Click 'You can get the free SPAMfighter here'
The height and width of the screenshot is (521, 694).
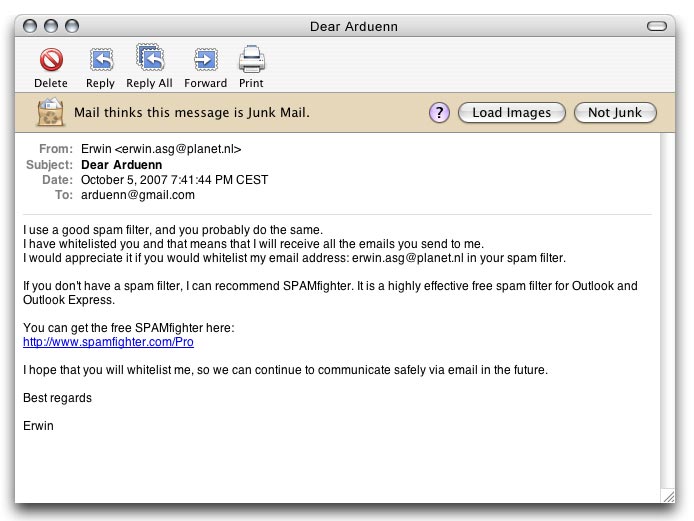pos(129,328)
